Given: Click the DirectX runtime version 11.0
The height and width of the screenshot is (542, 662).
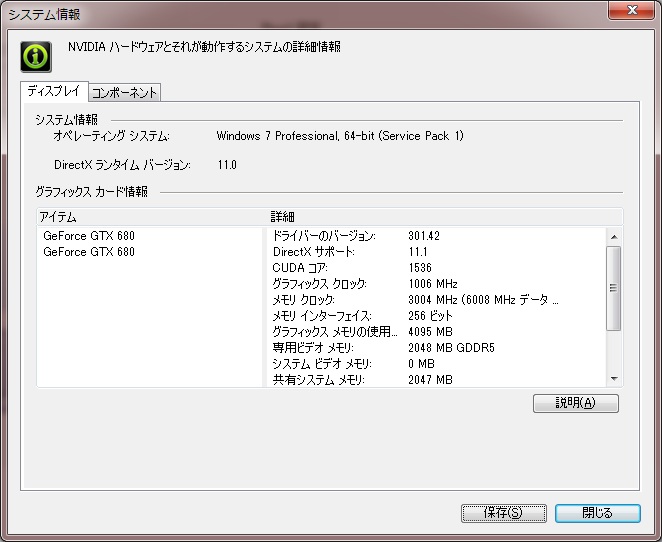Looking at the screenshot, I should [x=227, y=165].
